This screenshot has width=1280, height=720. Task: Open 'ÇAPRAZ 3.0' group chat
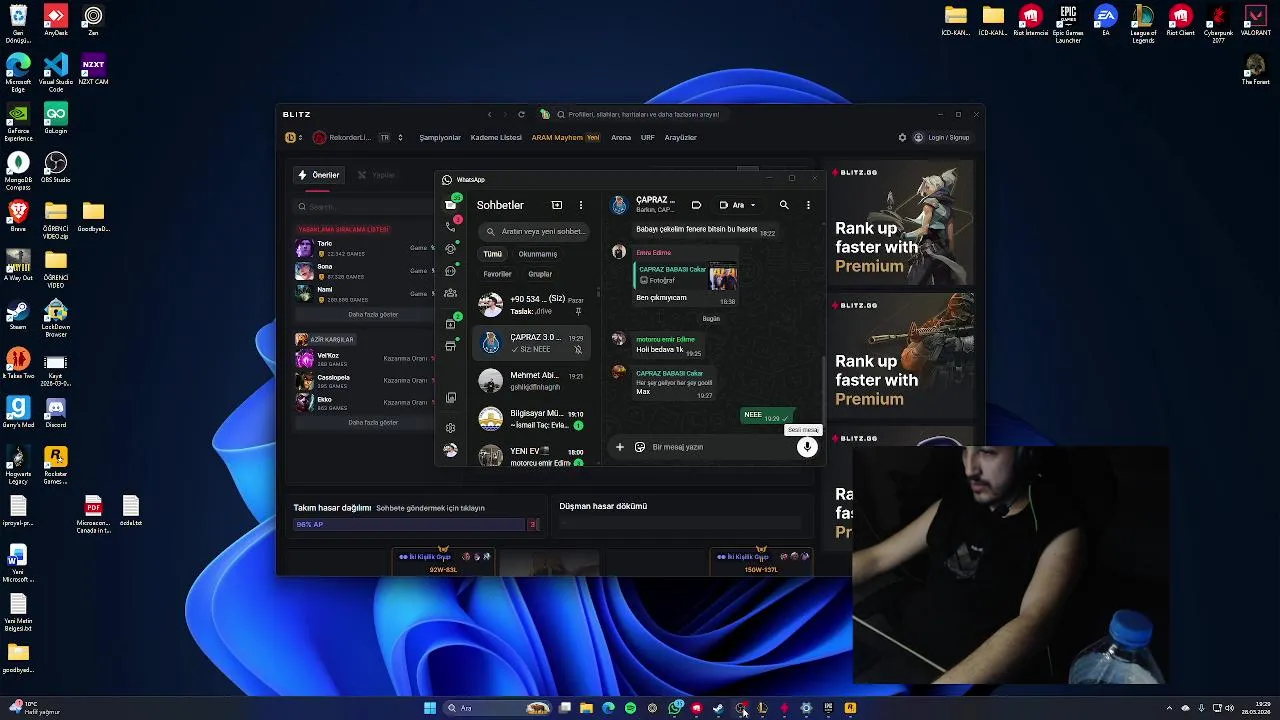click(531, 343)
